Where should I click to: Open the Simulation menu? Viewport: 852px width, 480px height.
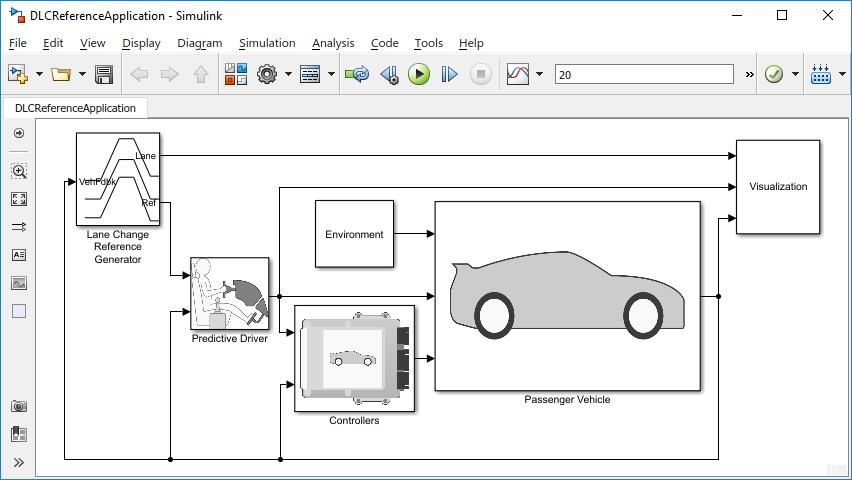pyautogui.click(x=267, y=43)
